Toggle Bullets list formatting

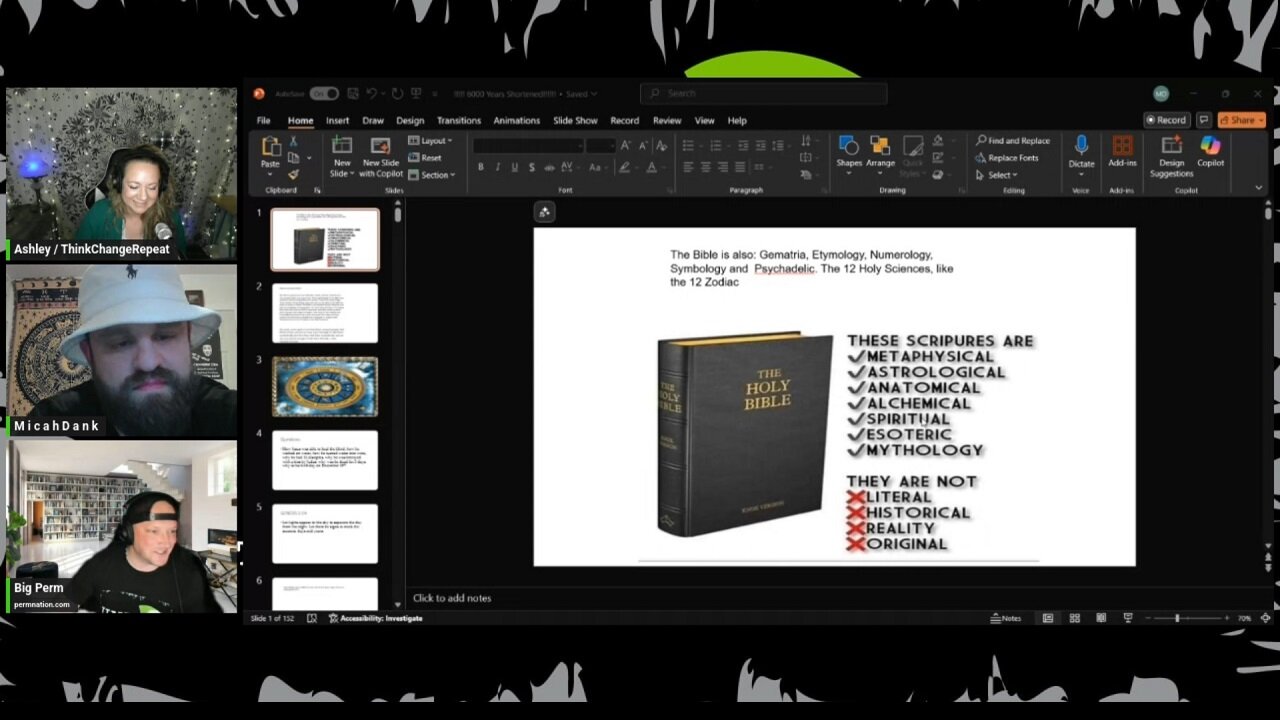[x=690, y=146]
